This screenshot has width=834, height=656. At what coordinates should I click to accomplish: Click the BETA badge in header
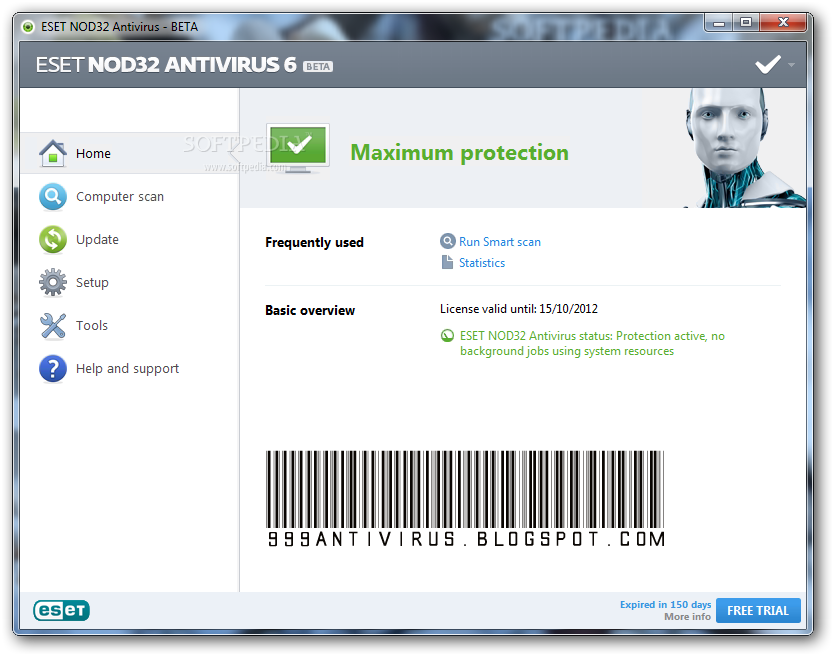point(318,67)
